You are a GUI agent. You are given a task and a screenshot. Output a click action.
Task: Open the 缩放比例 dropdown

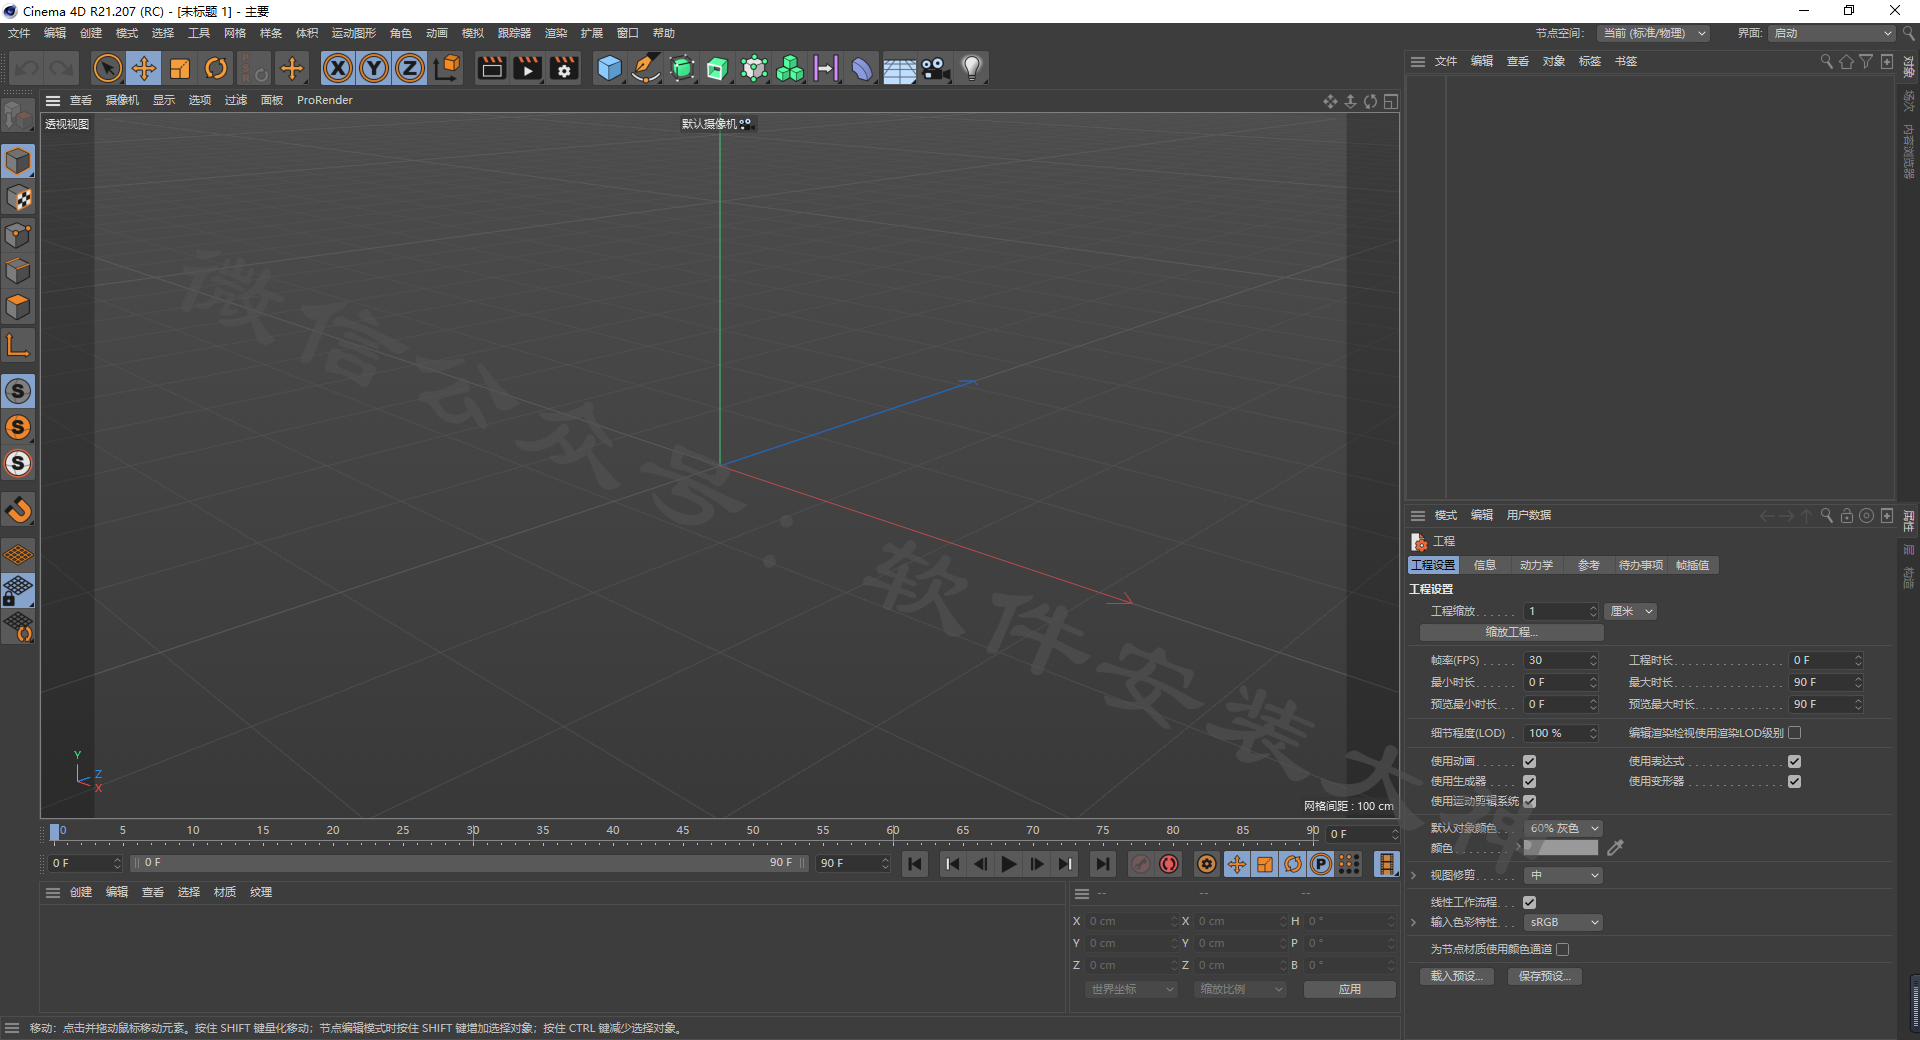(x=1240, y=989)
